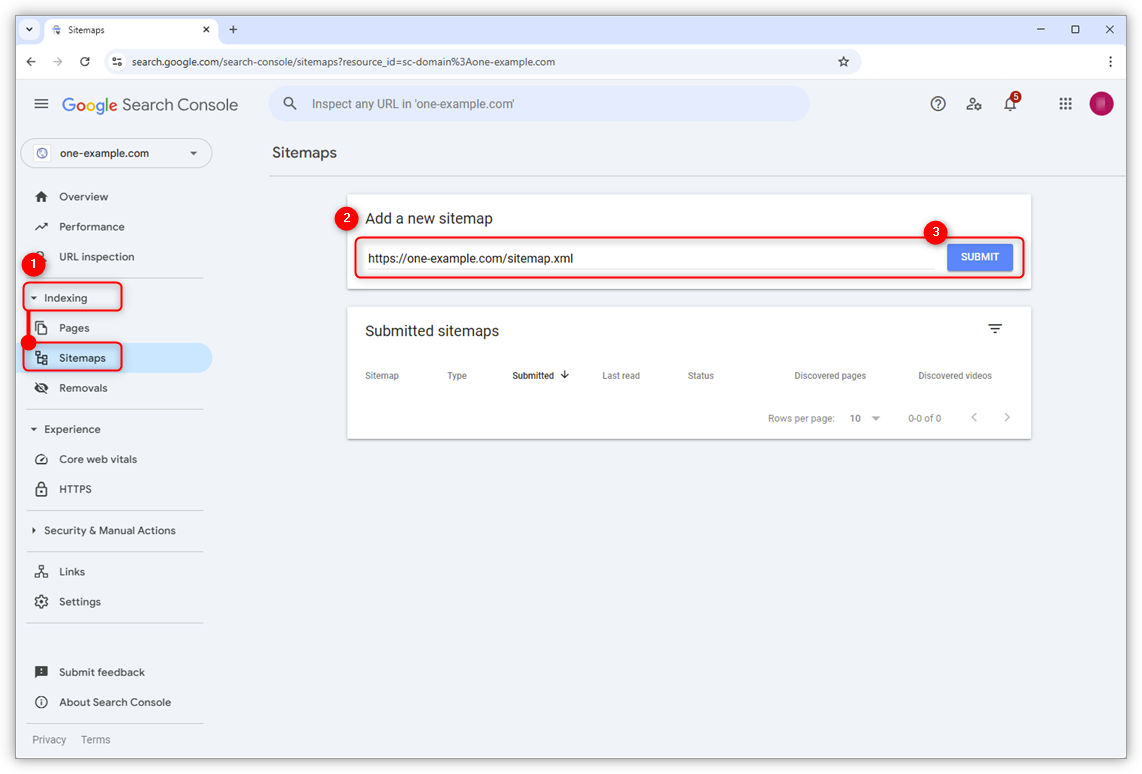
Task: Select Sitemaps in the sidebar menu
Action: point(82,357)
